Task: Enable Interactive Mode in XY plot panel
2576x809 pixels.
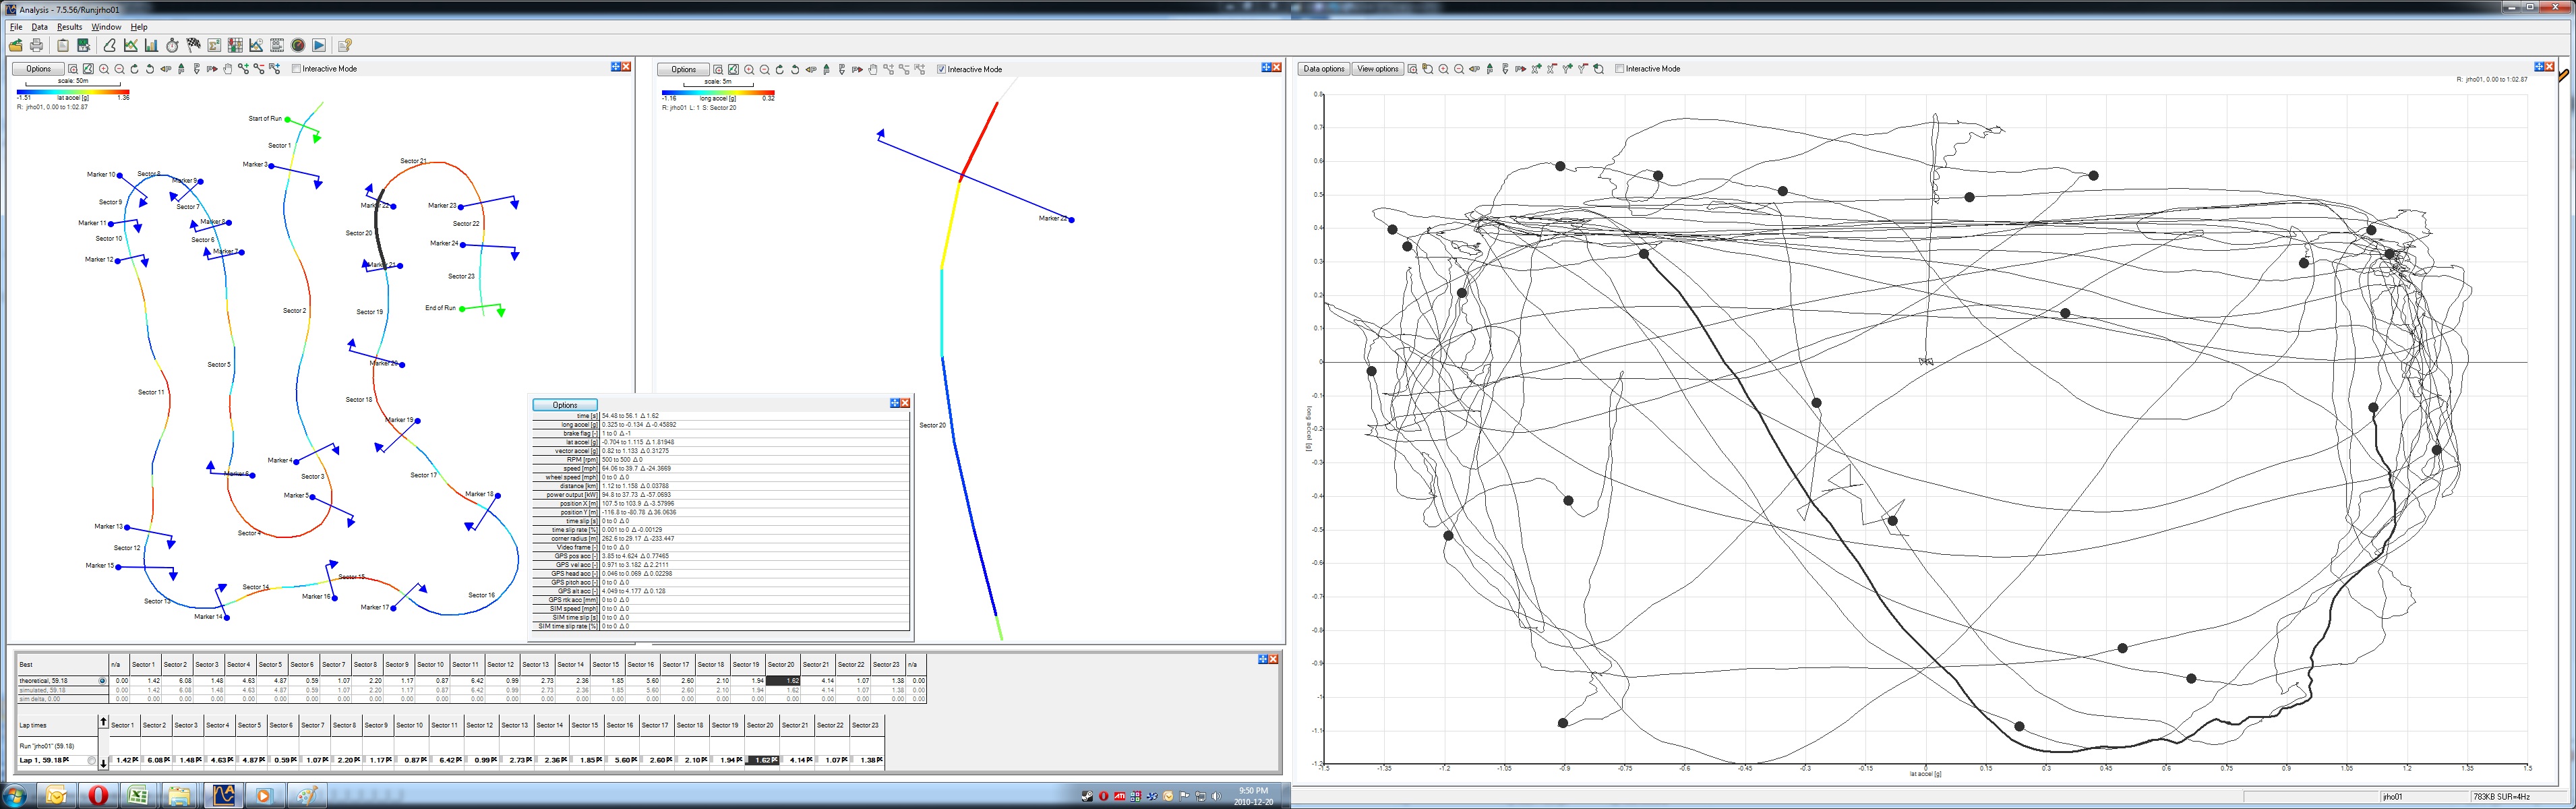Action: 1619,69
